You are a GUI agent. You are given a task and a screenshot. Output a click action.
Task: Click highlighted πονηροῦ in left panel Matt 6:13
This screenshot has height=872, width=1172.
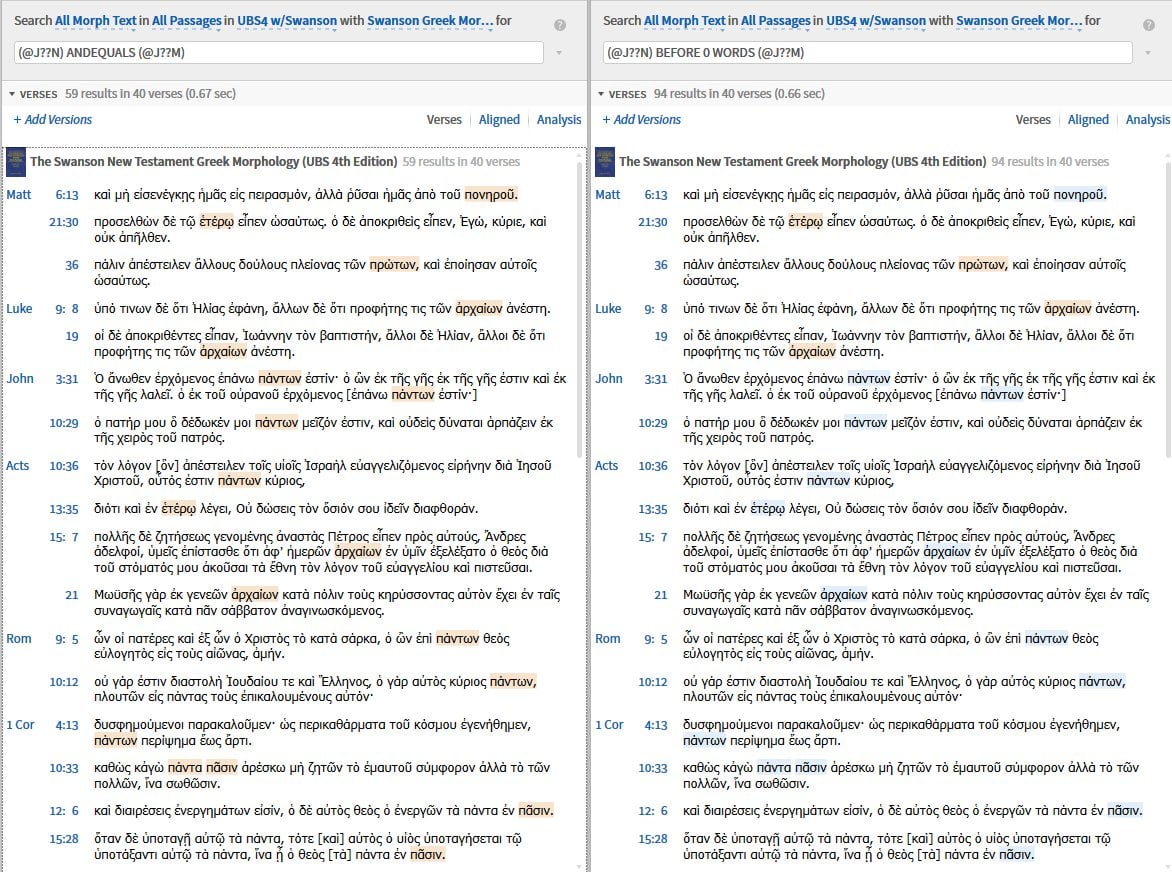(490, 195)
